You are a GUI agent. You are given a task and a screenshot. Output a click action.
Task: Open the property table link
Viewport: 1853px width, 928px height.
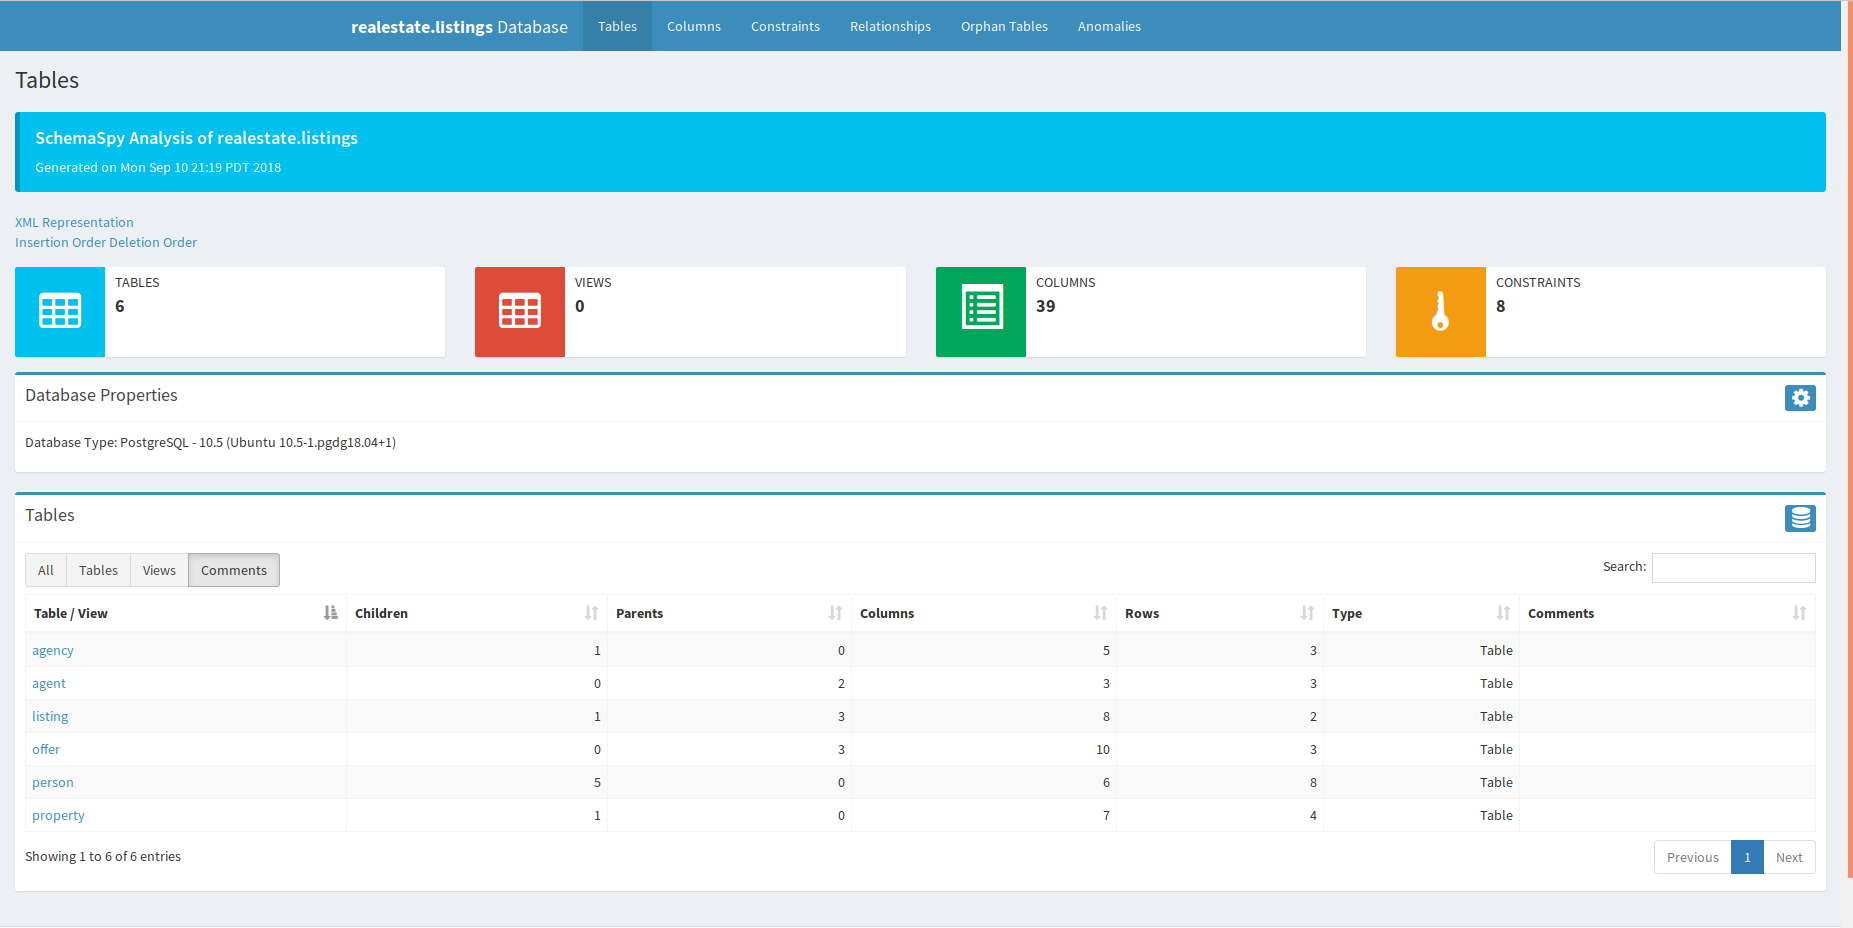[x=58, y=815]
